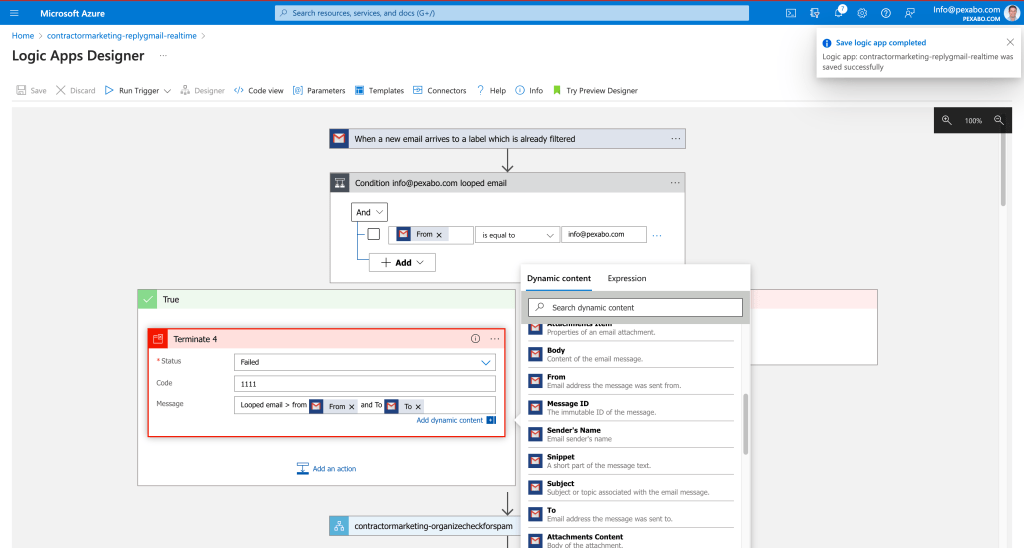Image resolution: width=1024 pixels, height=548 pixels.
Task: Open the Status dropdown showing Failed
Action: [x=364, y=362]
